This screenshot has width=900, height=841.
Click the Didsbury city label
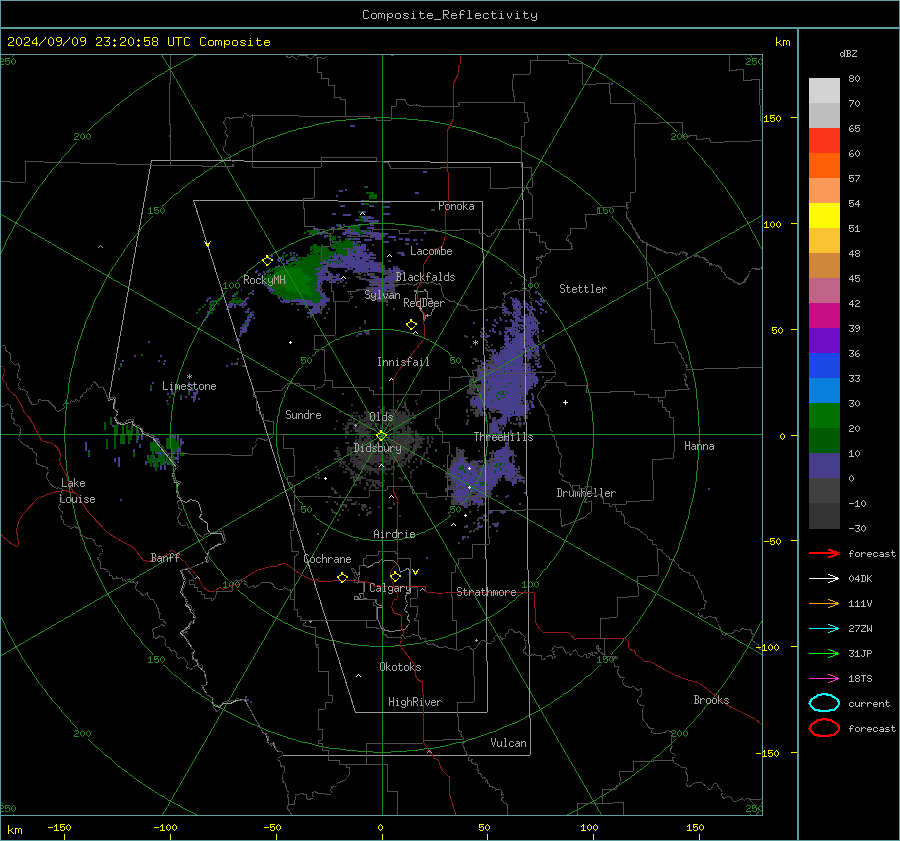tap(377, 448)
